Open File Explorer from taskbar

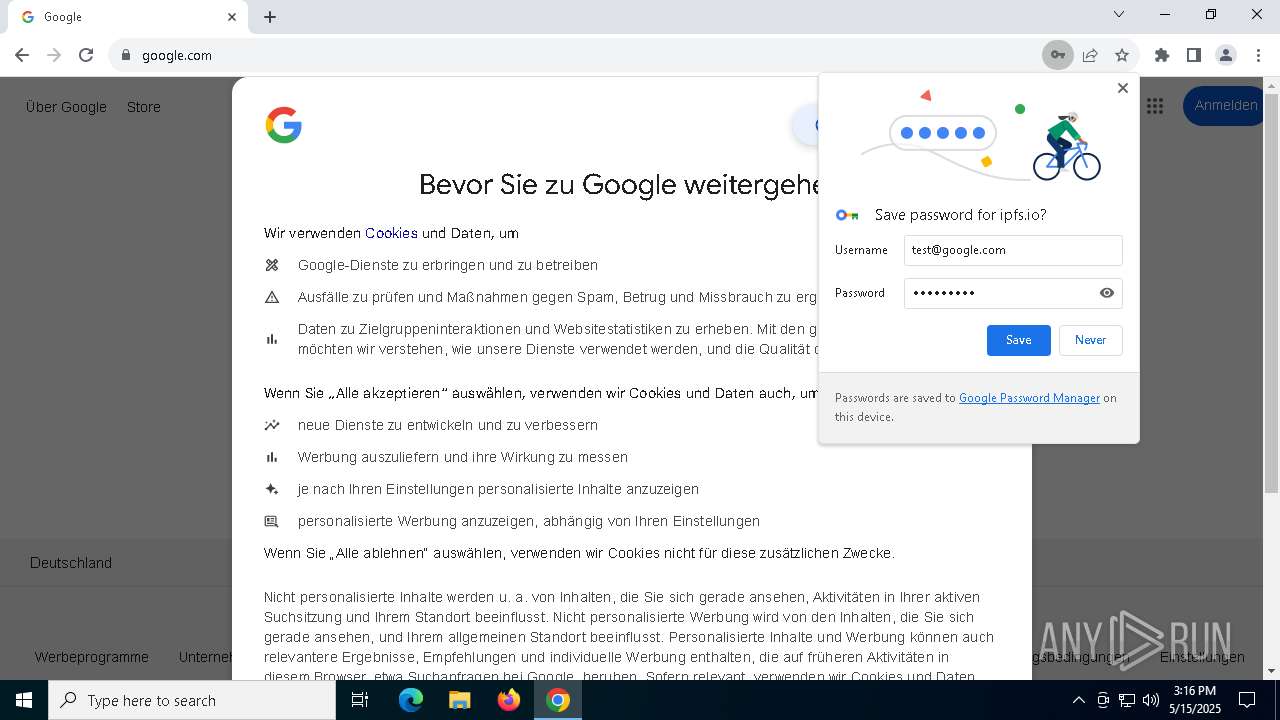pyautogui.click(x=459, y=700)
